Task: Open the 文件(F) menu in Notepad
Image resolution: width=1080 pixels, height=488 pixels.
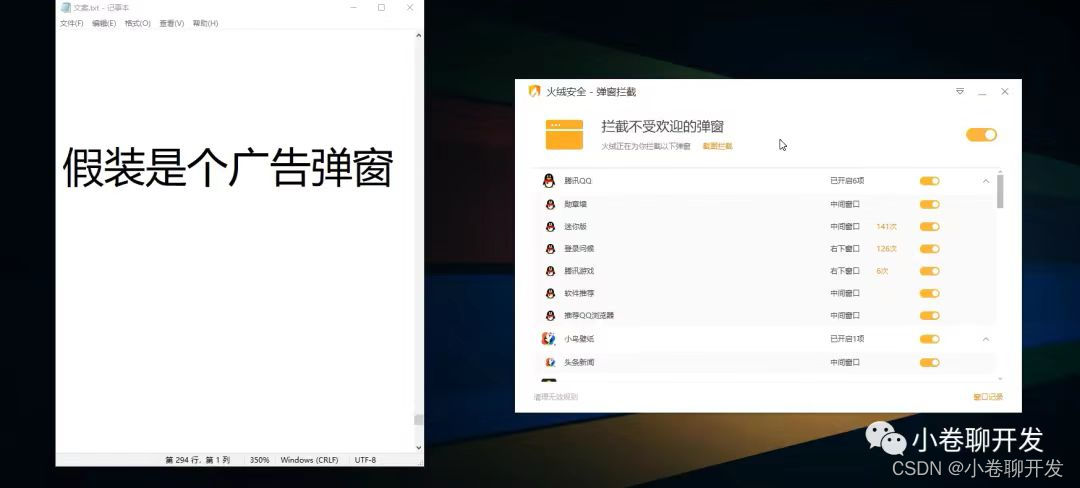Action: 72,23
